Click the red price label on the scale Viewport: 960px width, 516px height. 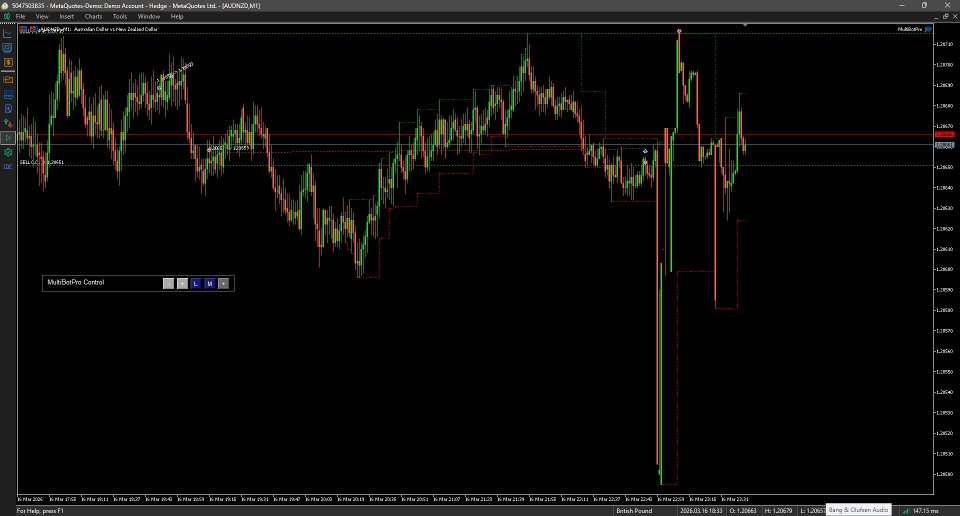pyautogui.click(x=945, y=134)
